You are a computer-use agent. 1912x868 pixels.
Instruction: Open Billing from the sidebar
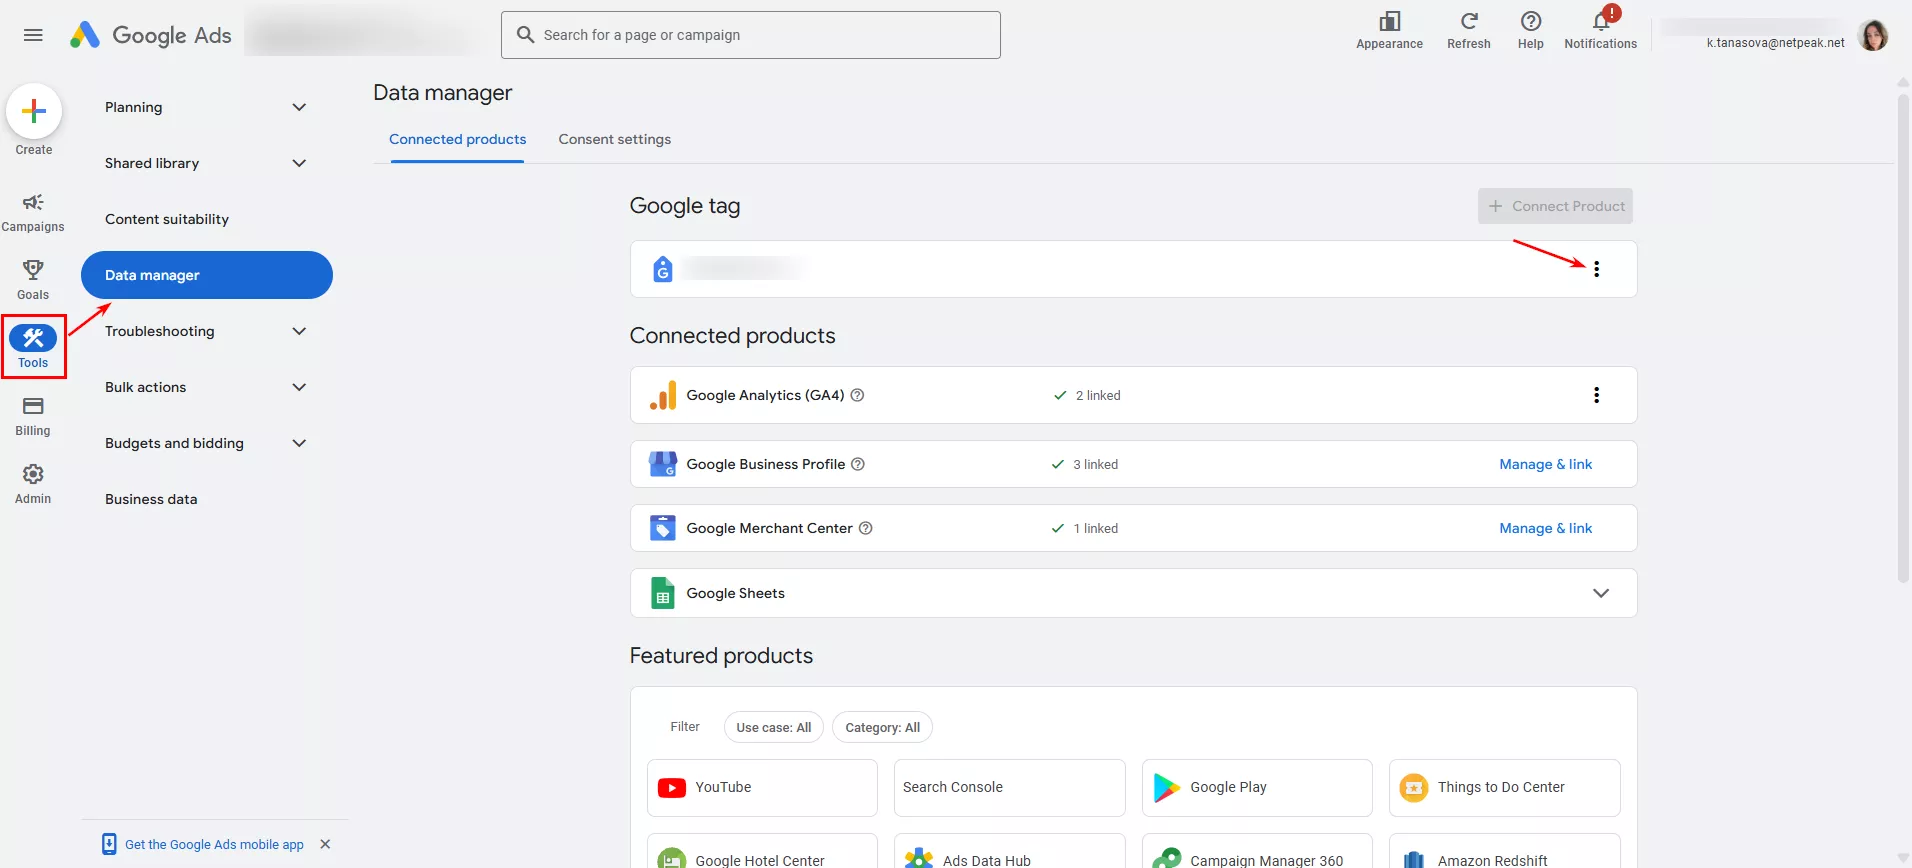point(33,416)
